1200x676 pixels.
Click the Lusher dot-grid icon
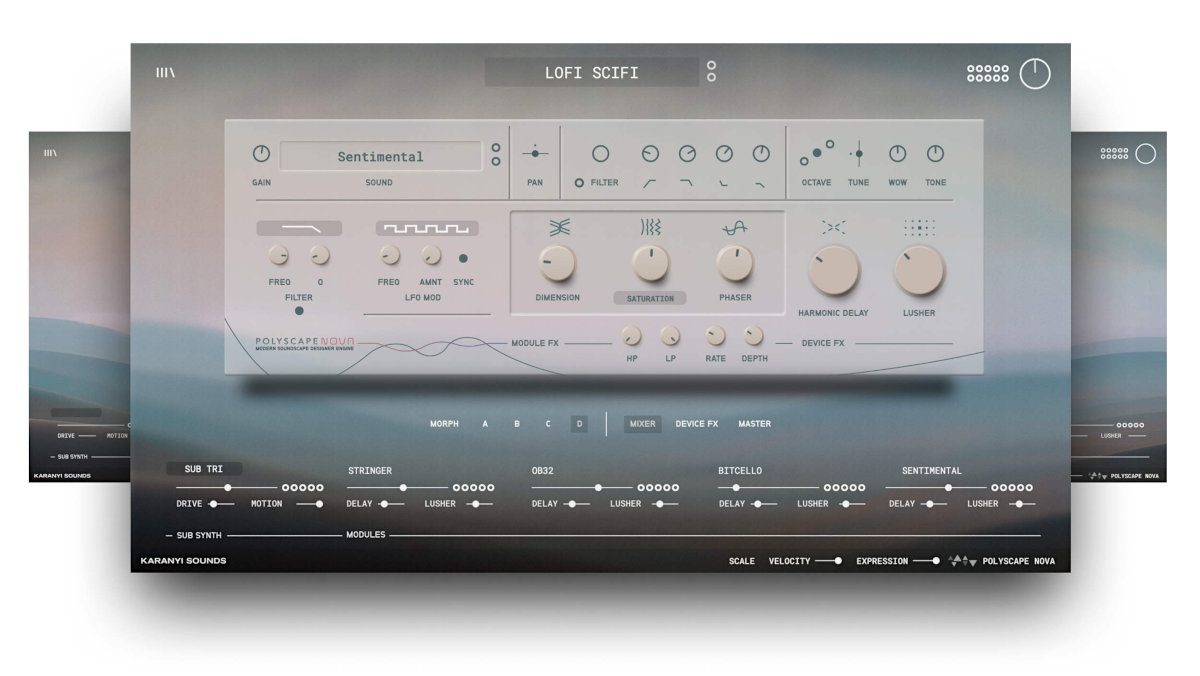point(919,229)
